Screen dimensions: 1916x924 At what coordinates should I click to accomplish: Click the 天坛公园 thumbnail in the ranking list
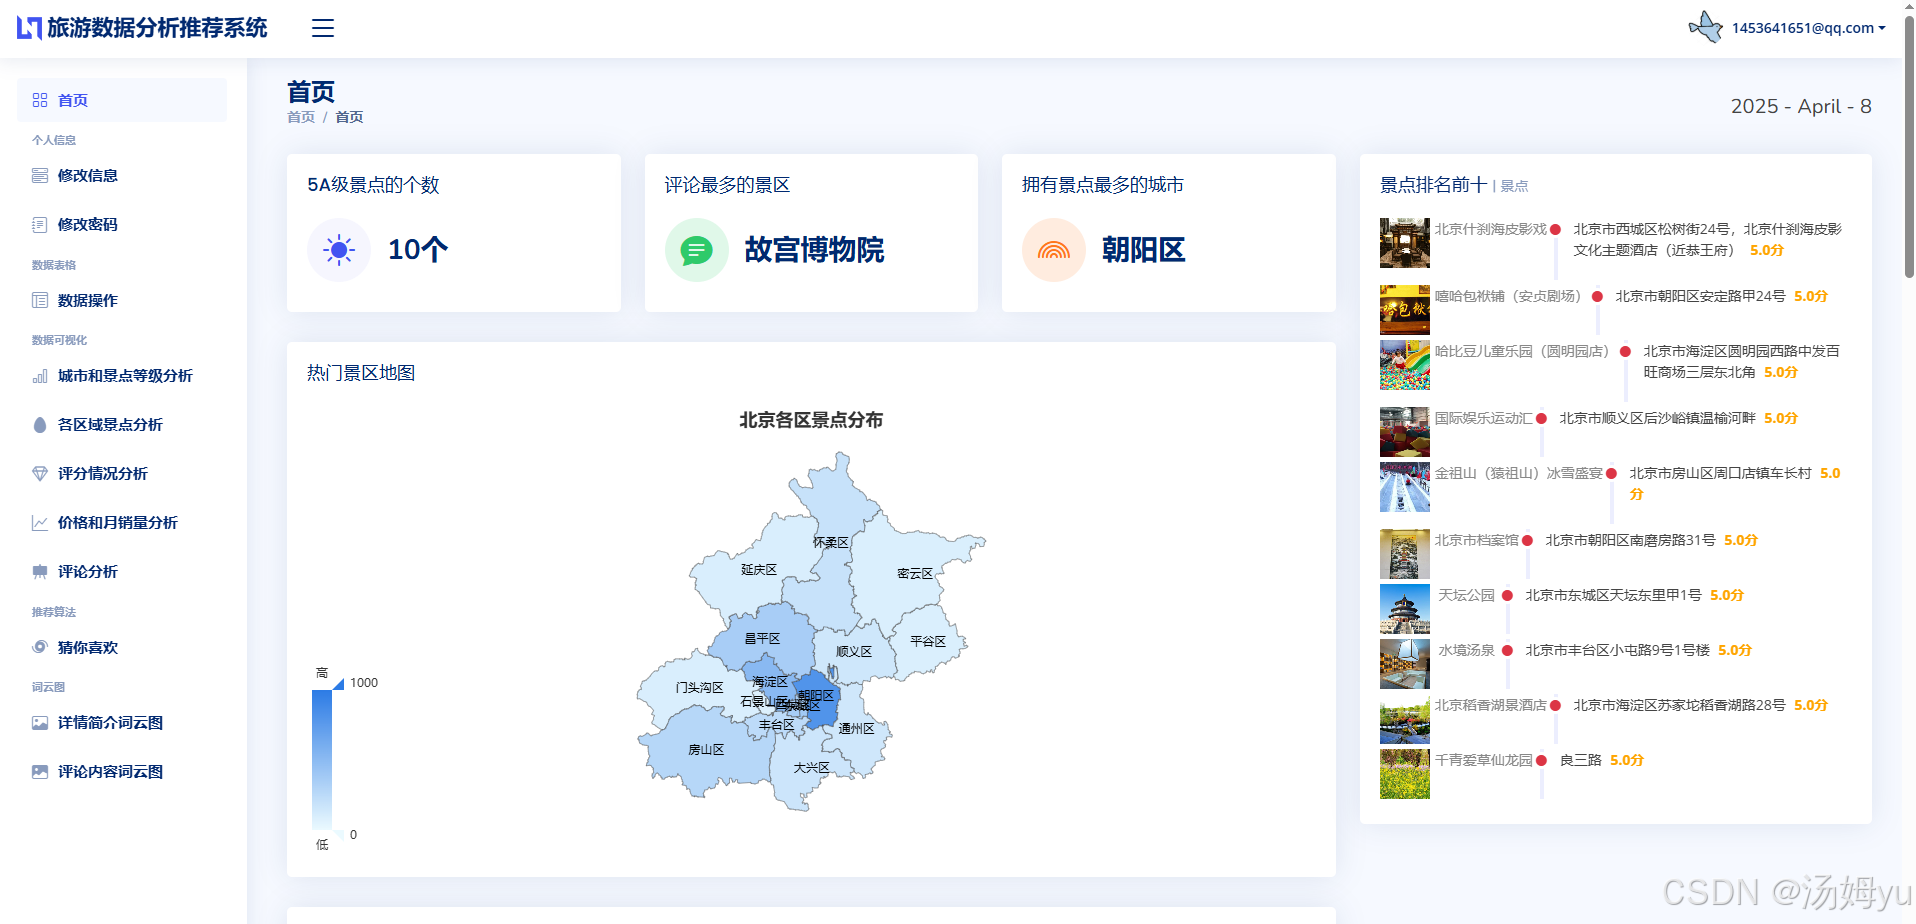point(1404,608)
